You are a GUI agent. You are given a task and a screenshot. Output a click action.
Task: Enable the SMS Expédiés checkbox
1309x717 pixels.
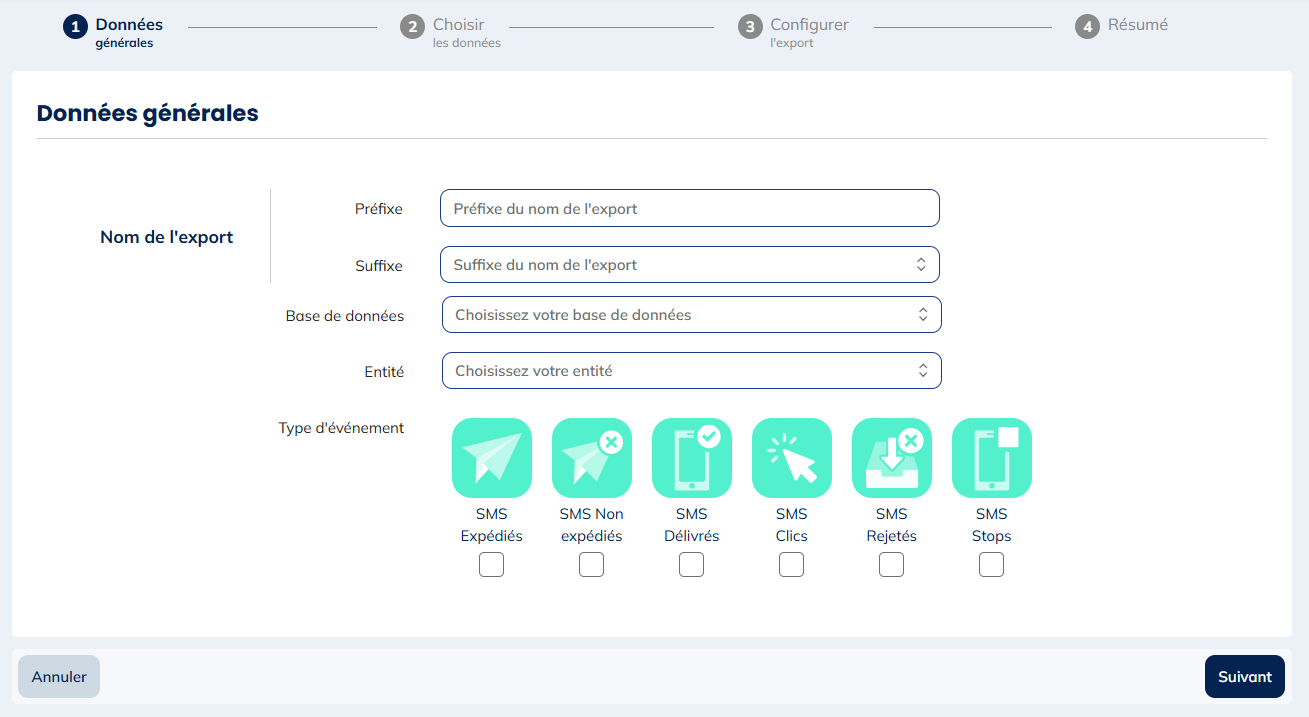point(491,565)
